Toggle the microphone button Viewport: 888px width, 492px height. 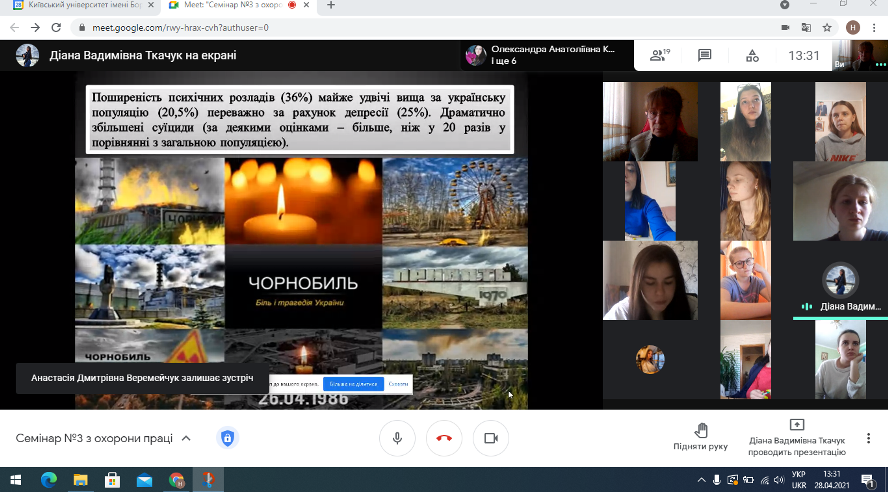(398, 438)
